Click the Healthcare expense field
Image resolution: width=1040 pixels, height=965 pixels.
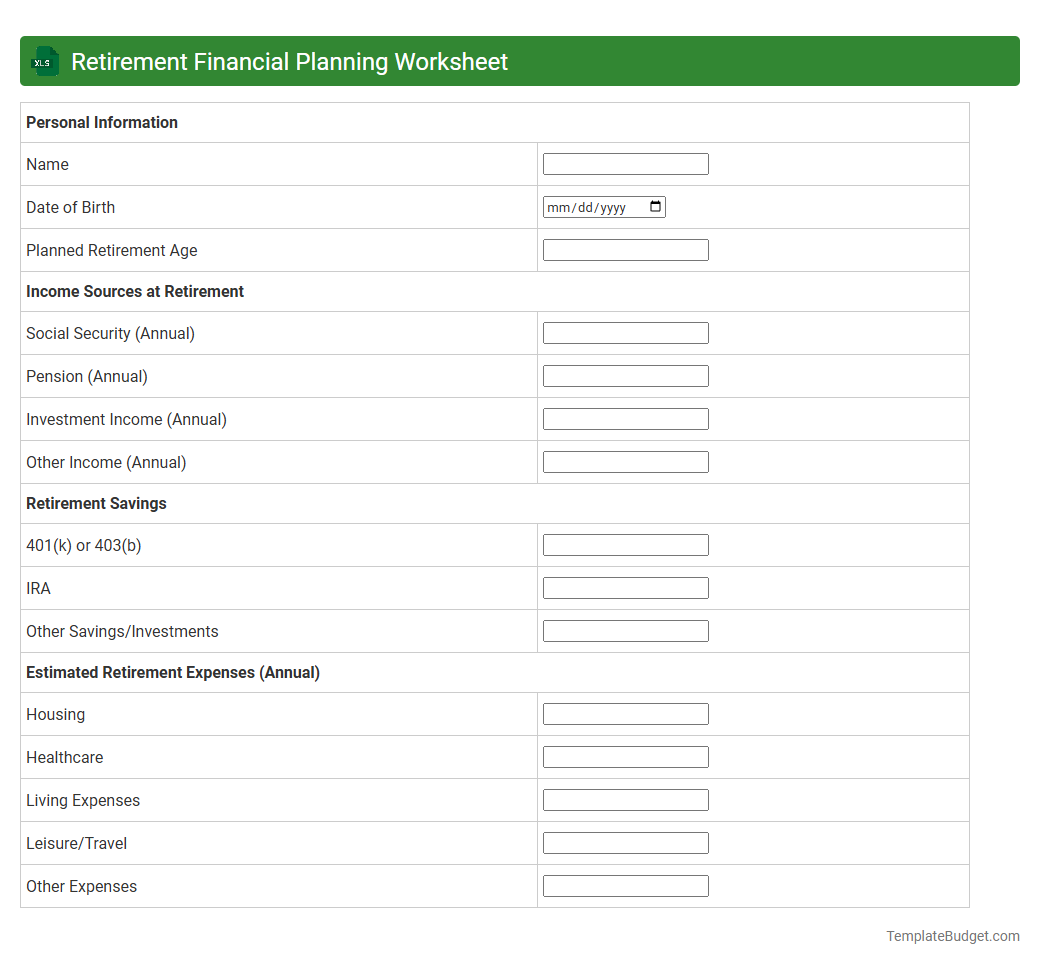point(625,756)
